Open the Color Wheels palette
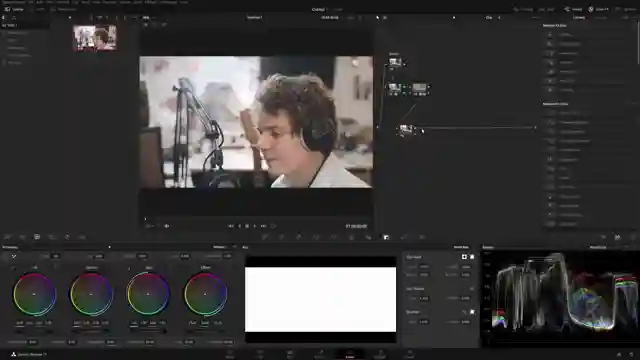This screenshot has width=640, height=360. point(37,237)
